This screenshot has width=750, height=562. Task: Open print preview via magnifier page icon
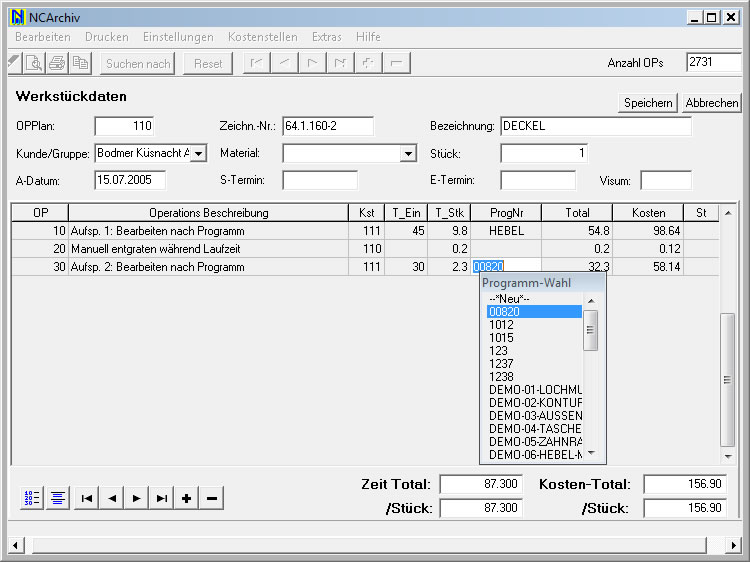34,63
